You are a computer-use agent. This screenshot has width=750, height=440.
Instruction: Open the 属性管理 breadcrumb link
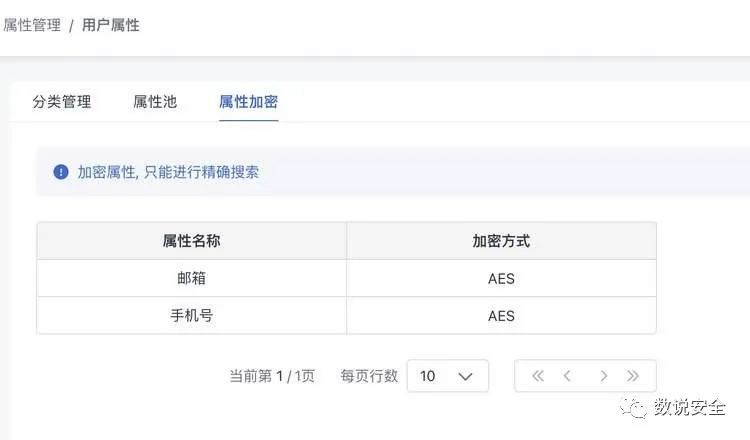[32, 25]
